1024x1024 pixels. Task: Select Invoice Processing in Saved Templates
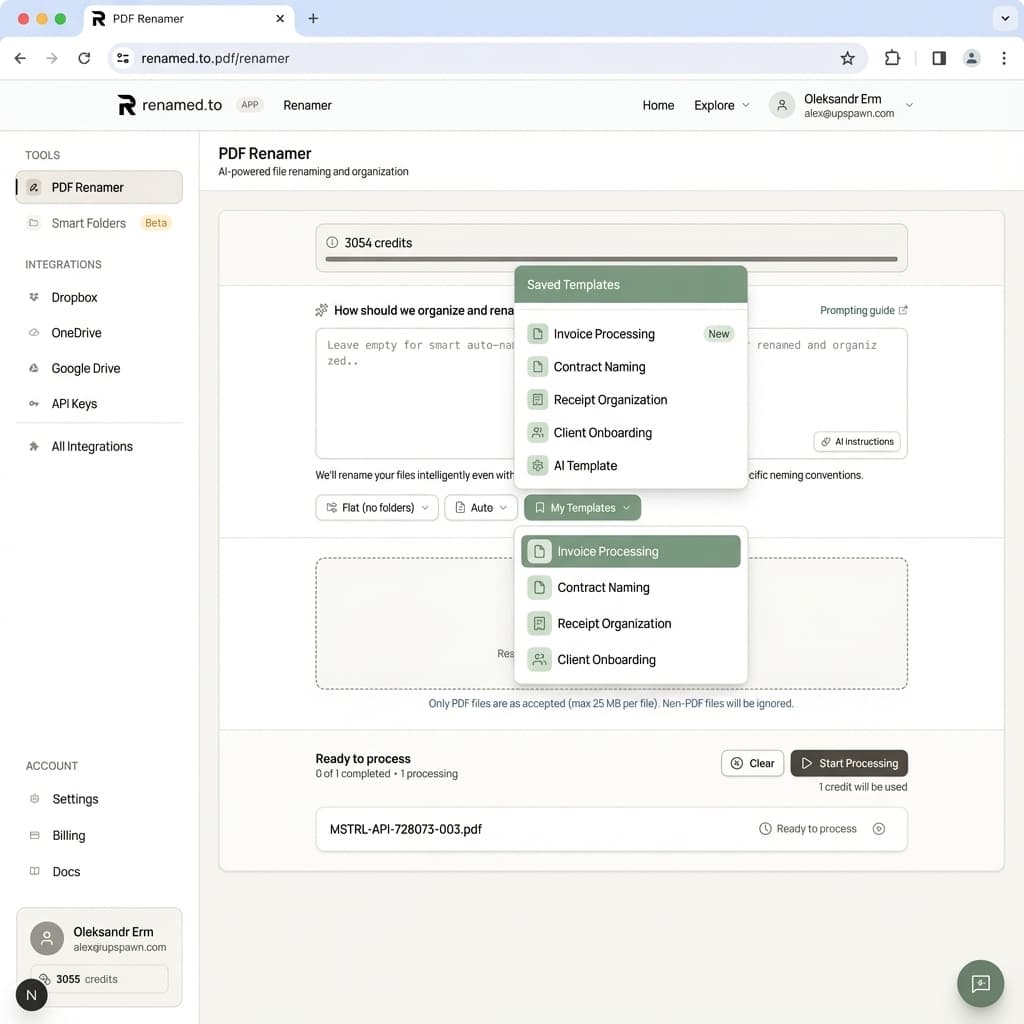pos(602,333)
